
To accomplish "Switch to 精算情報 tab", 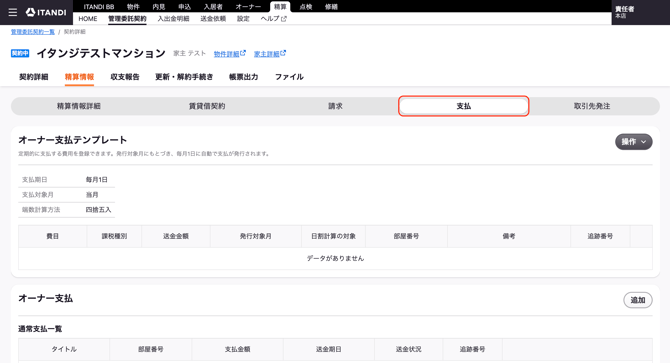I will tap(79, 77).
